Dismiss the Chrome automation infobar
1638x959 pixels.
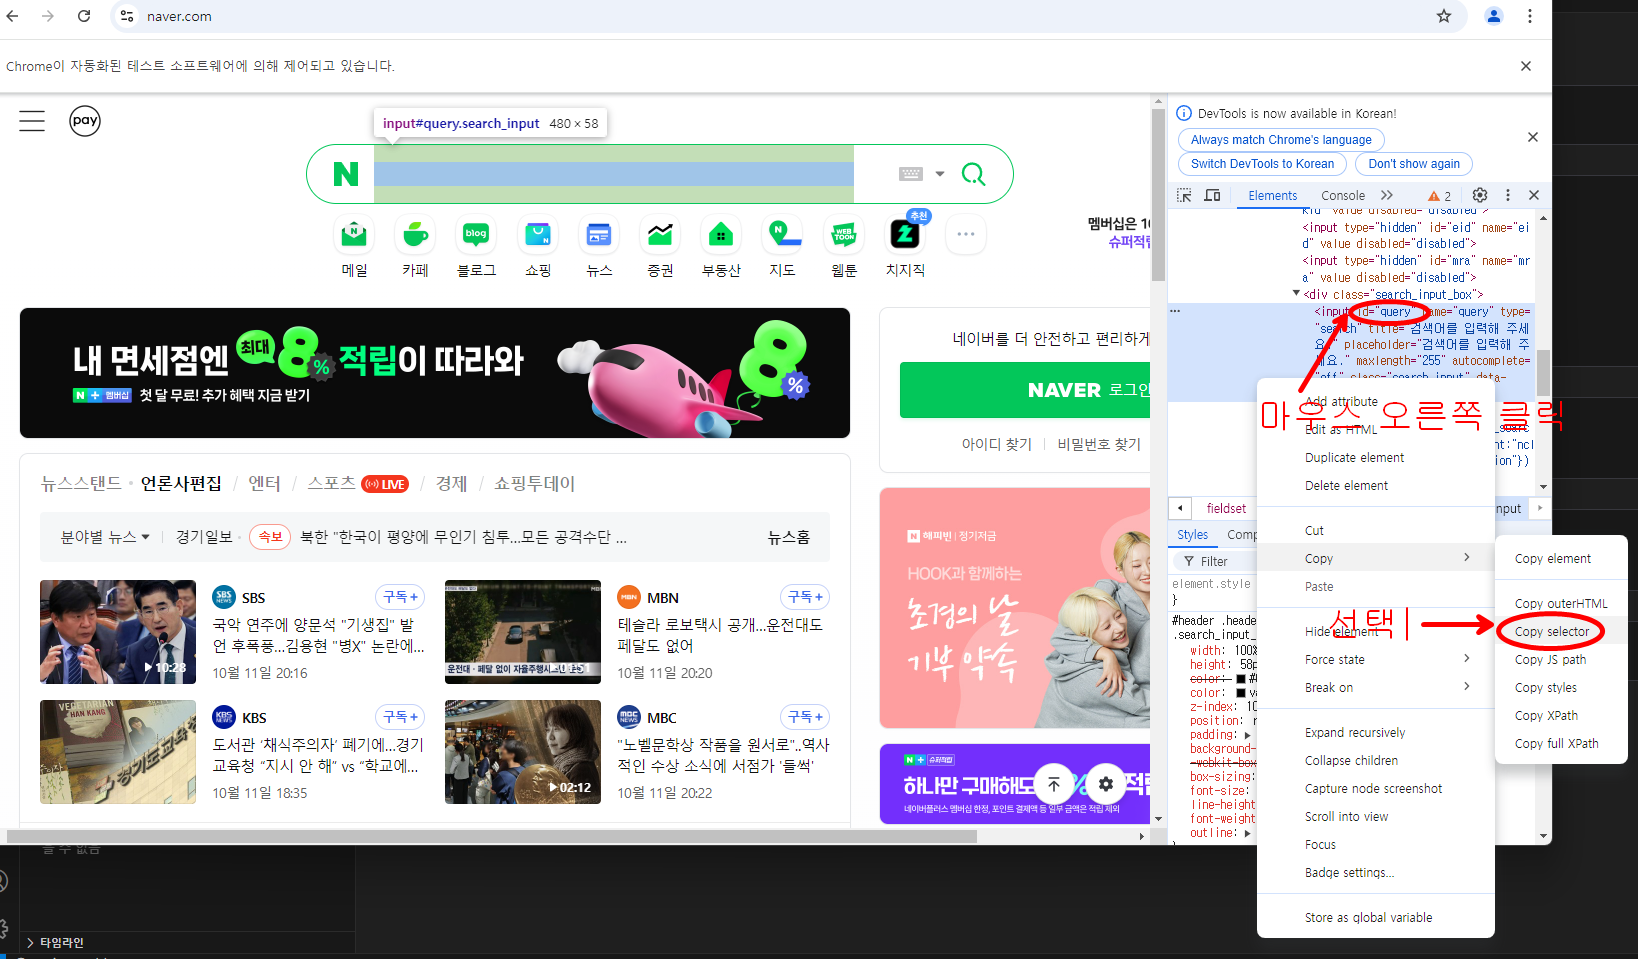pyautogui.click(x=1526, y=66)
